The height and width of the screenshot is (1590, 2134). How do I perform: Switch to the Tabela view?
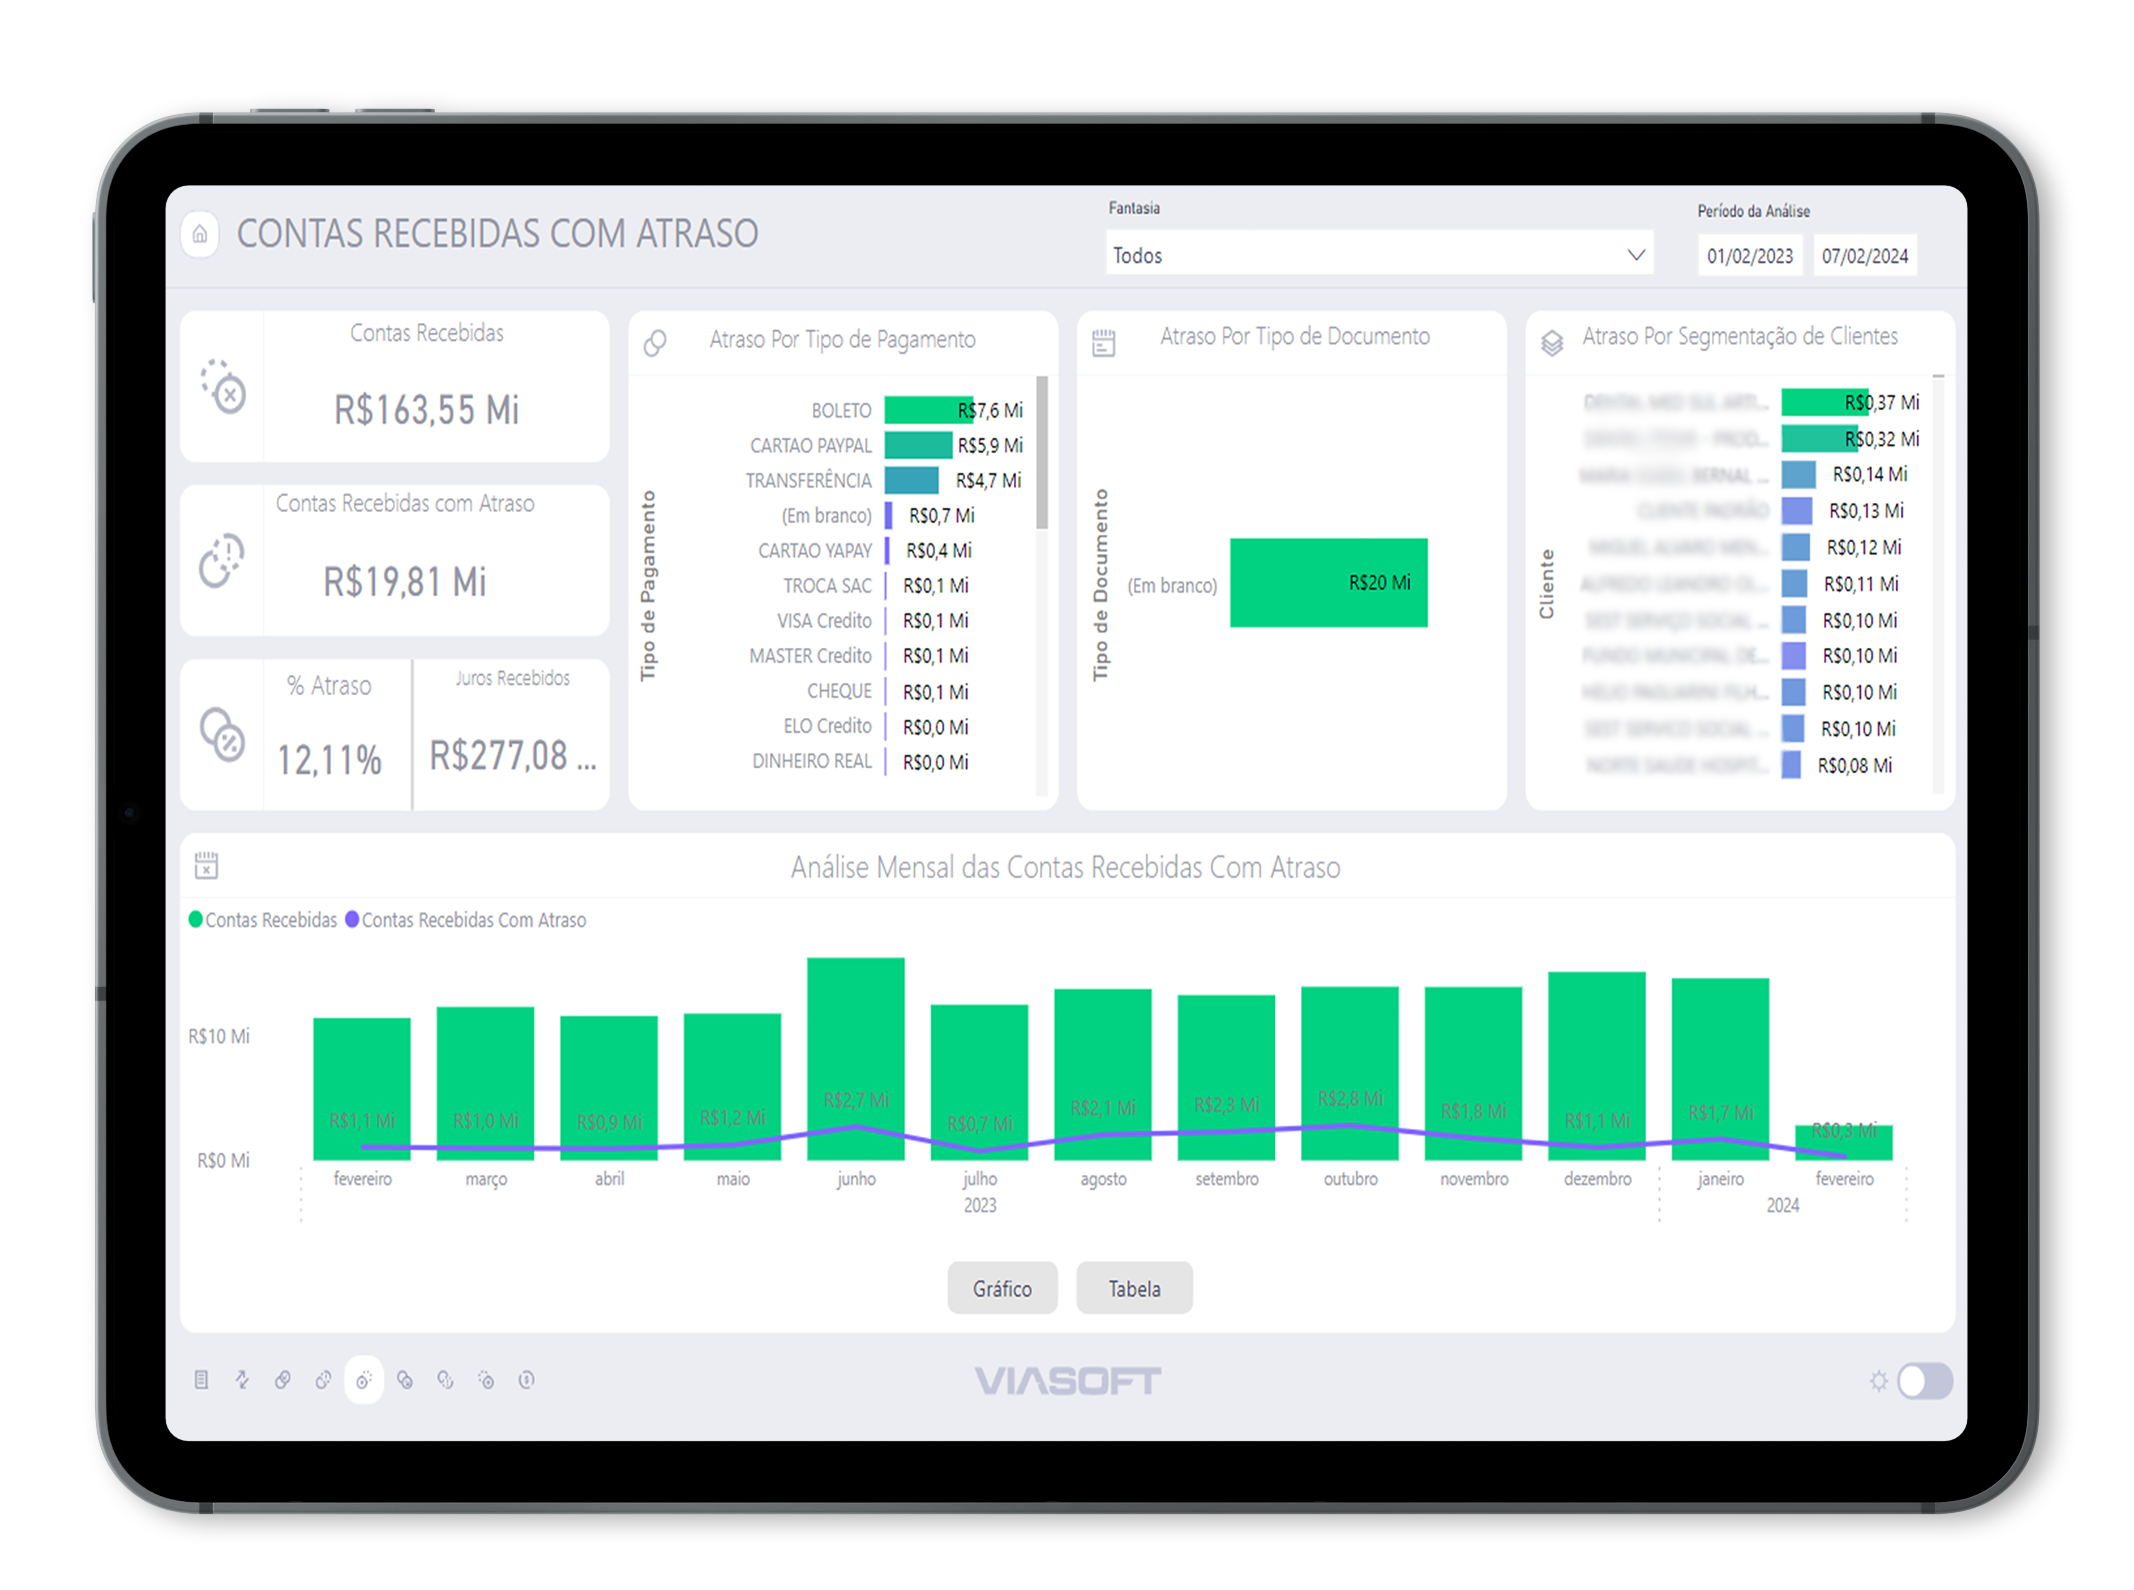[x=1133, y=1288]
